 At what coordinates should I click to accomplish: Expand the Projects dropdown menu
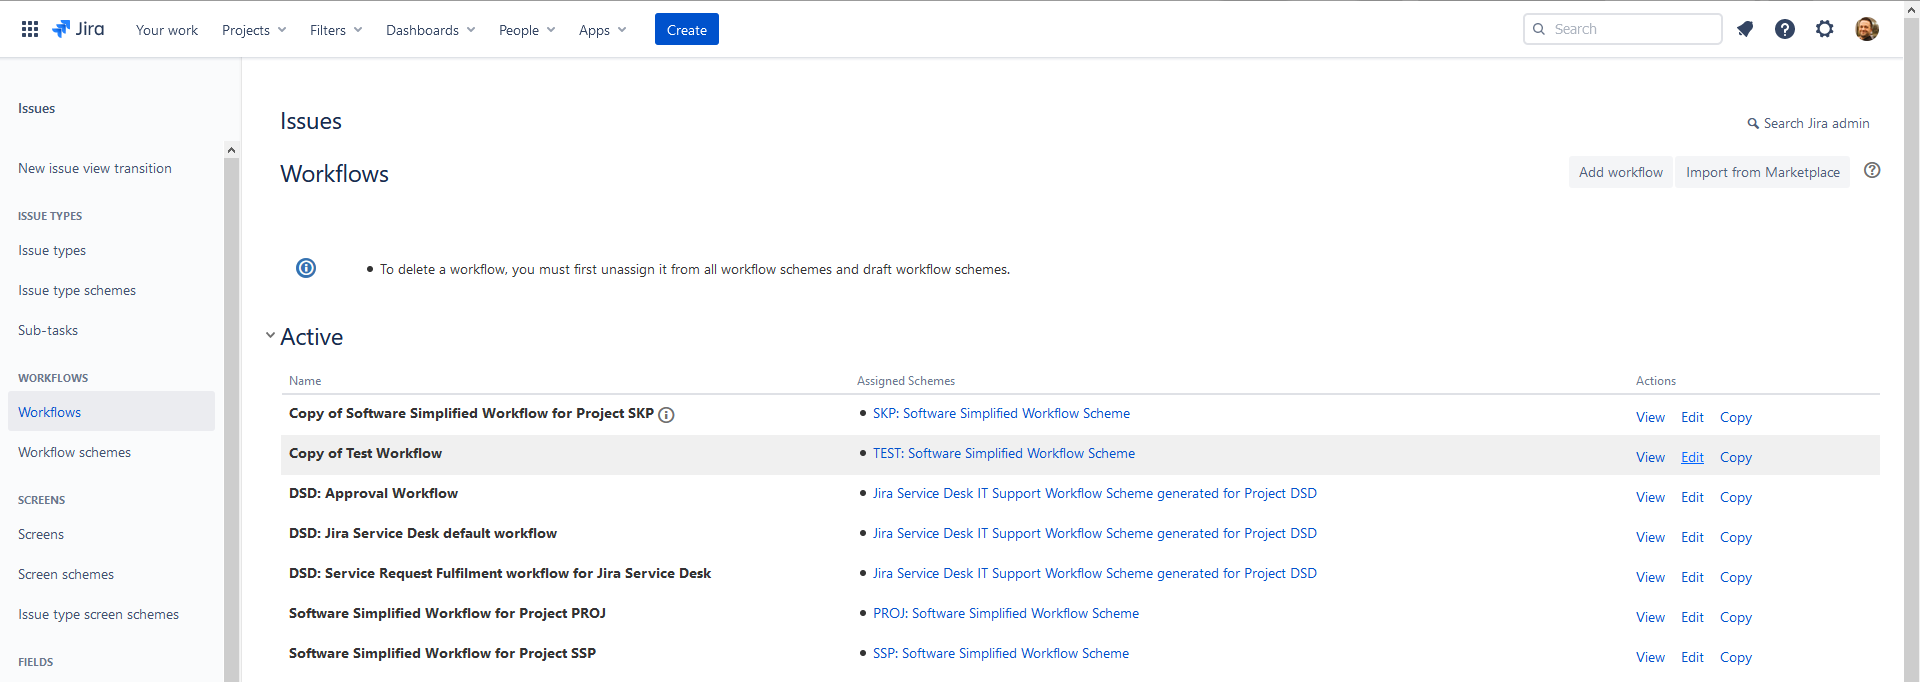(x=254, y=30)
